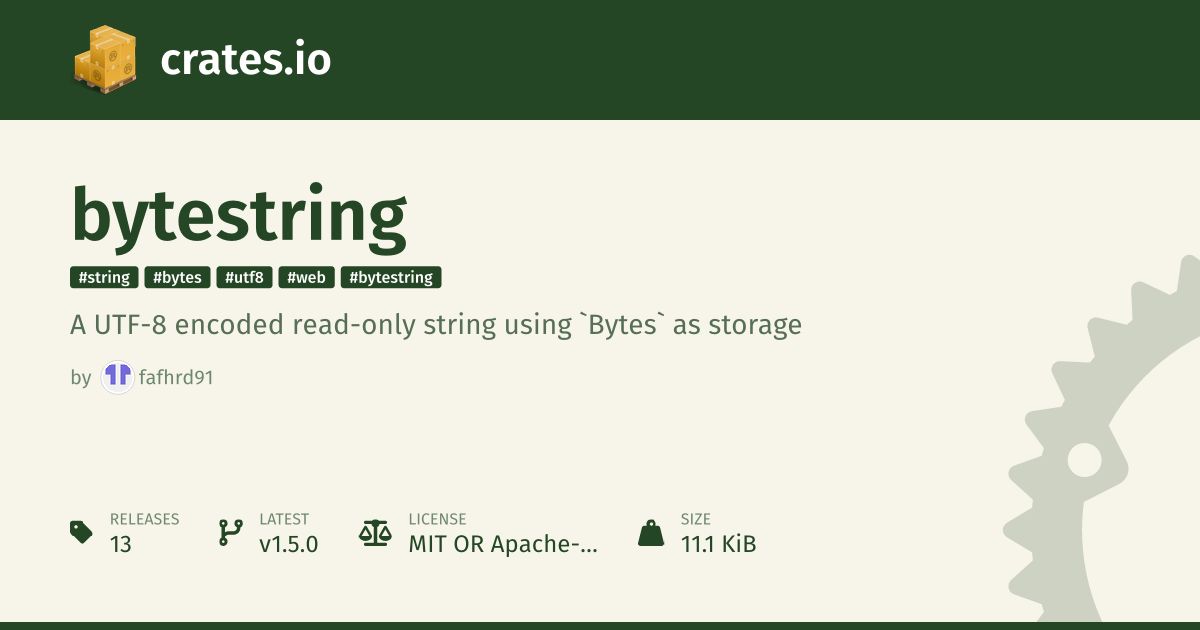Click the license scales icon

coord(375,532)
